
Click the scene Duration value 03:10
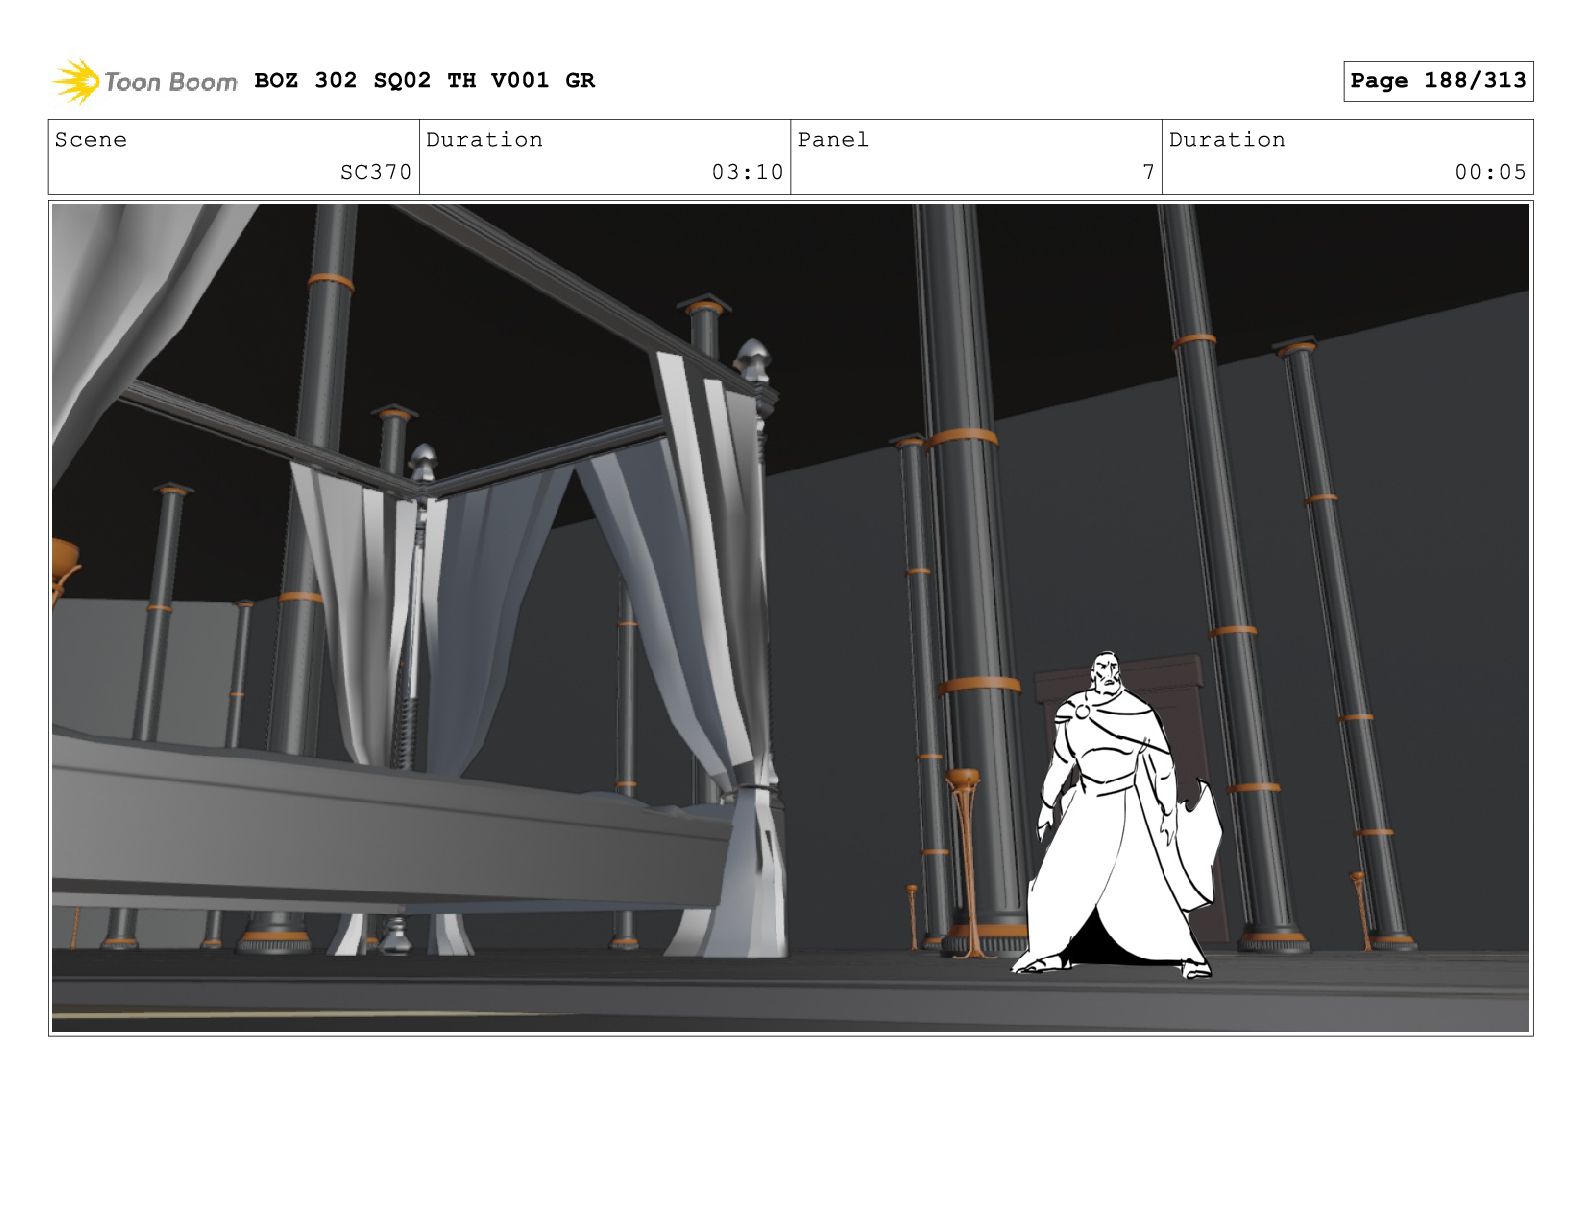click(x=746, y=172)
